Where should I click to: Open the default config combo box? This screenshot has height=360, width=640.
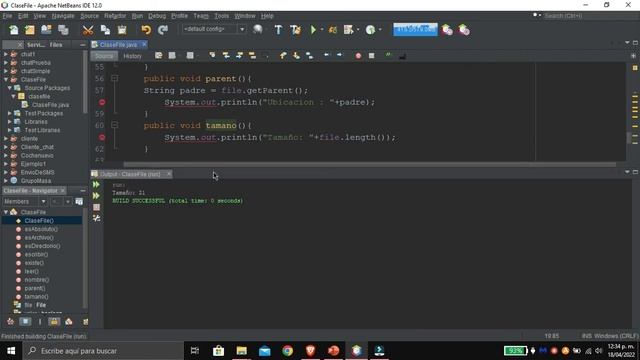pyautogui.click(x=214, y=29)
